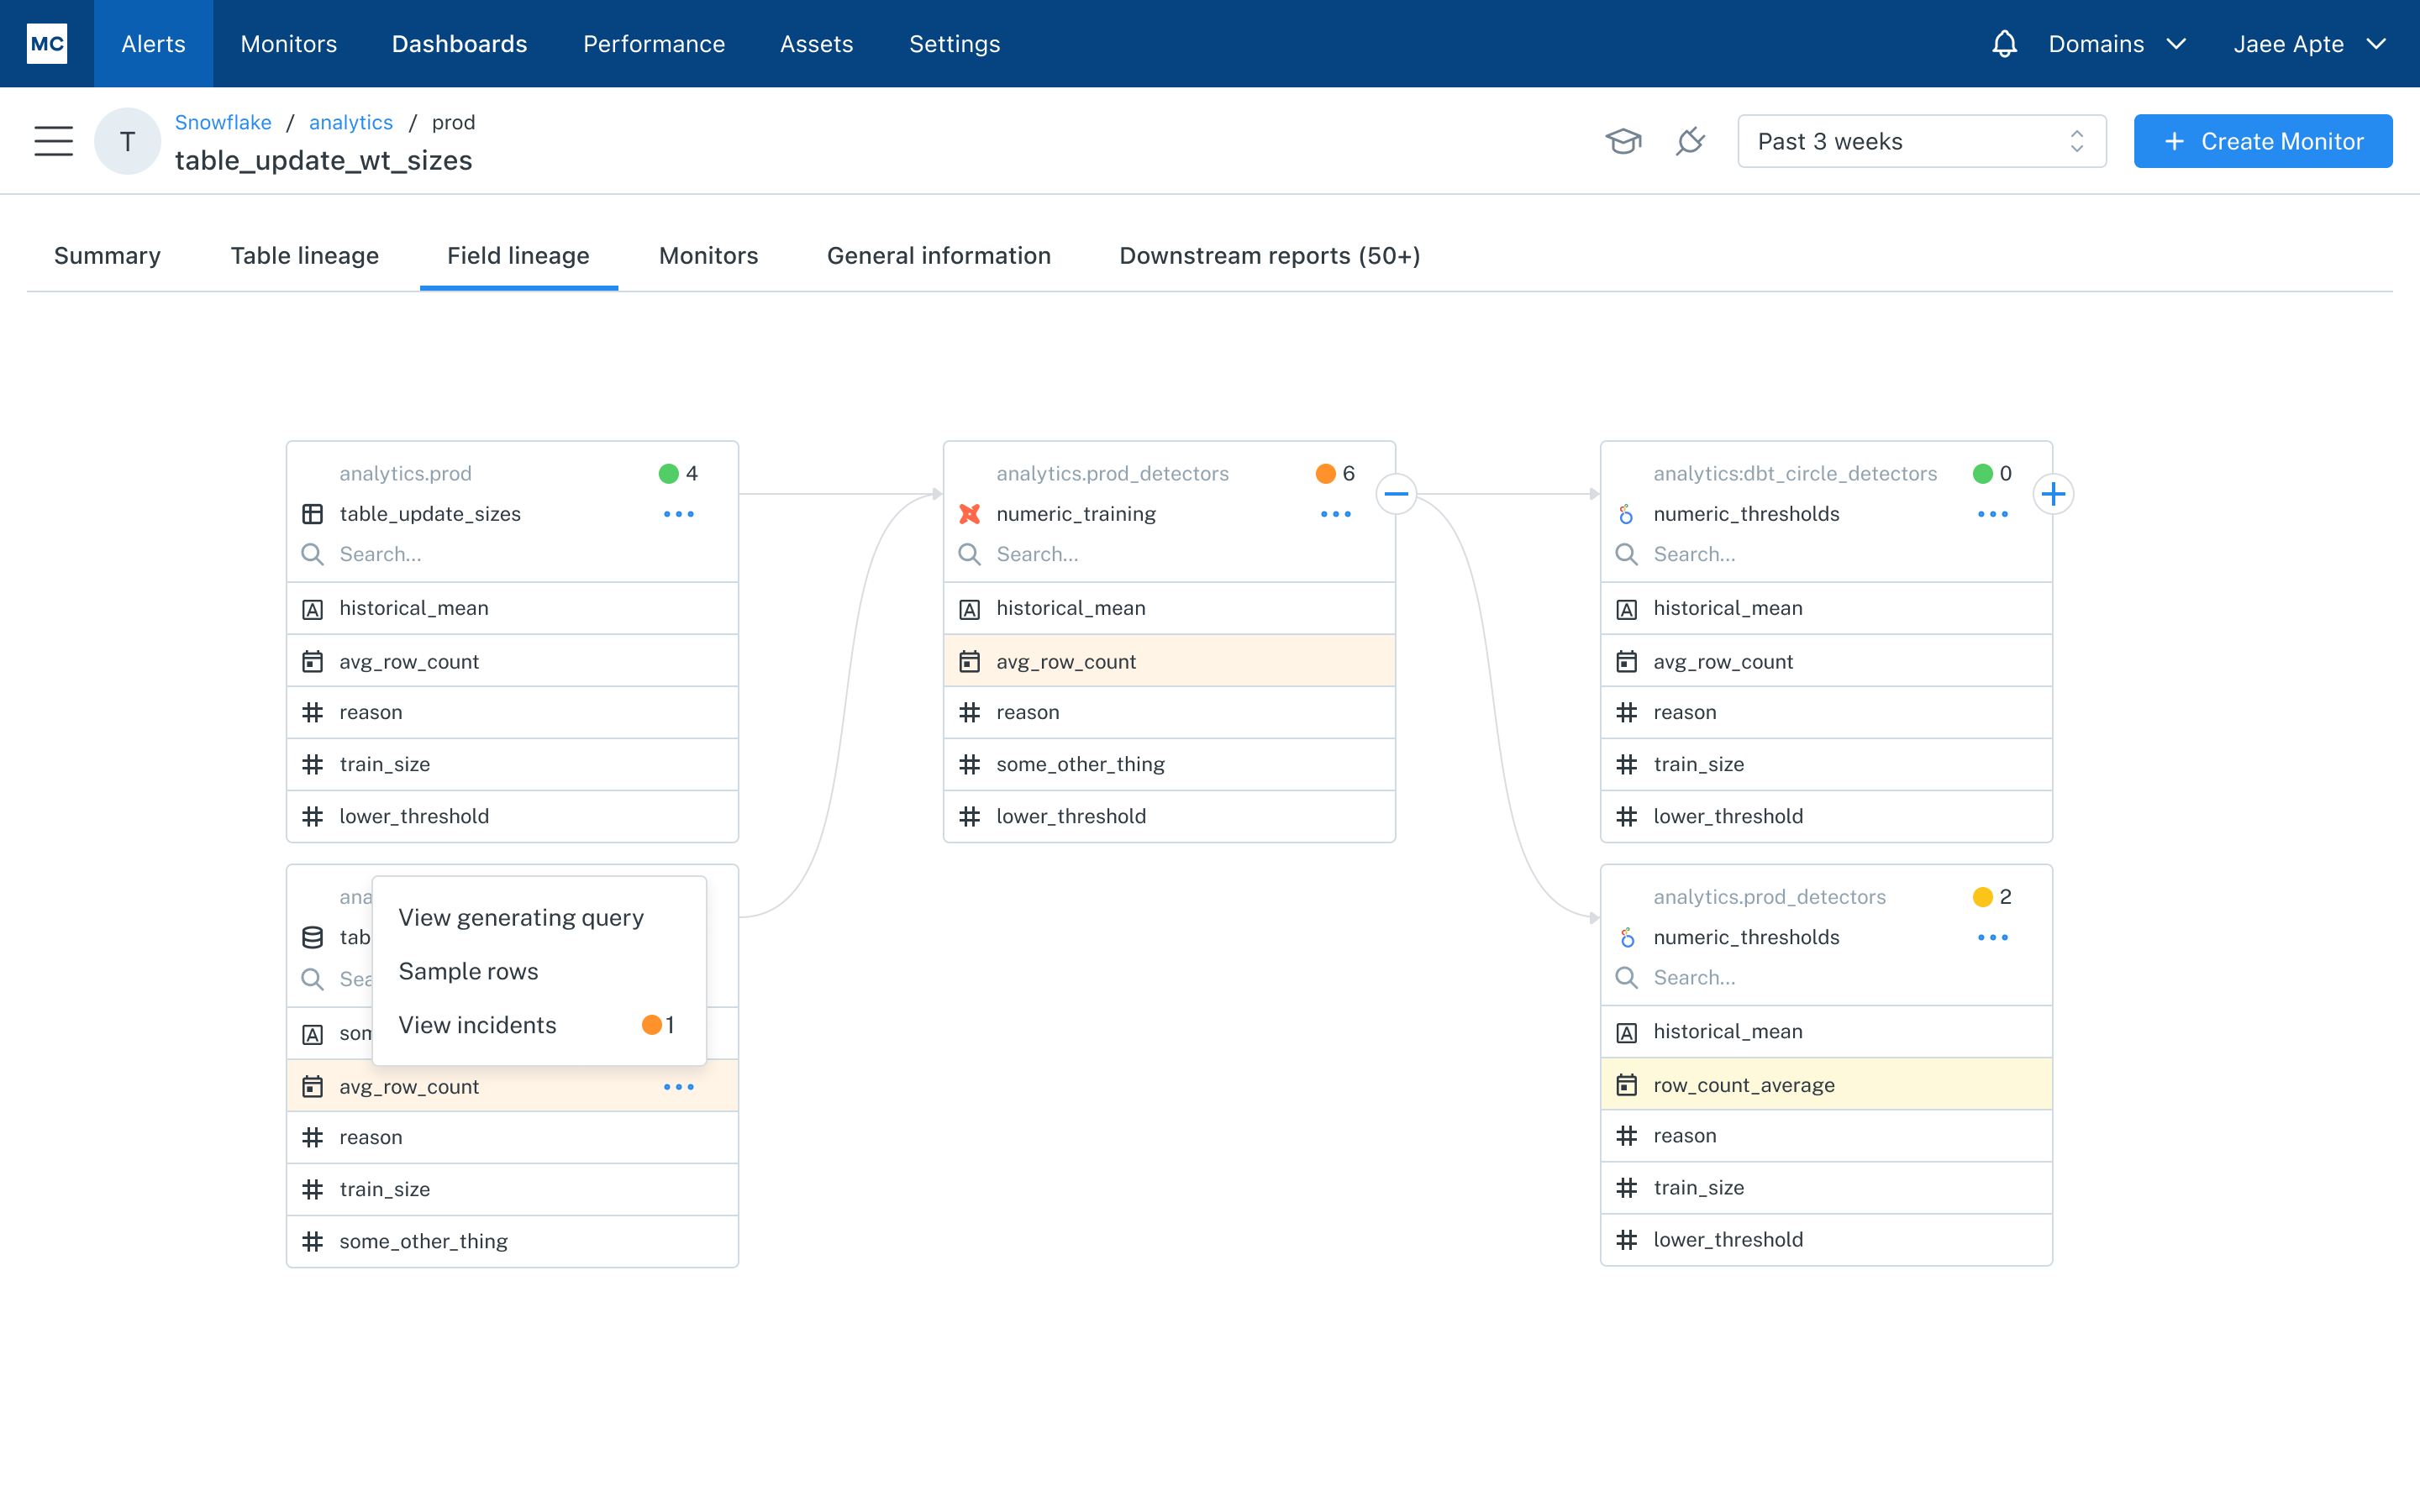
Task: Switch to the Monitors tab below the header
Action: [708, 256]
